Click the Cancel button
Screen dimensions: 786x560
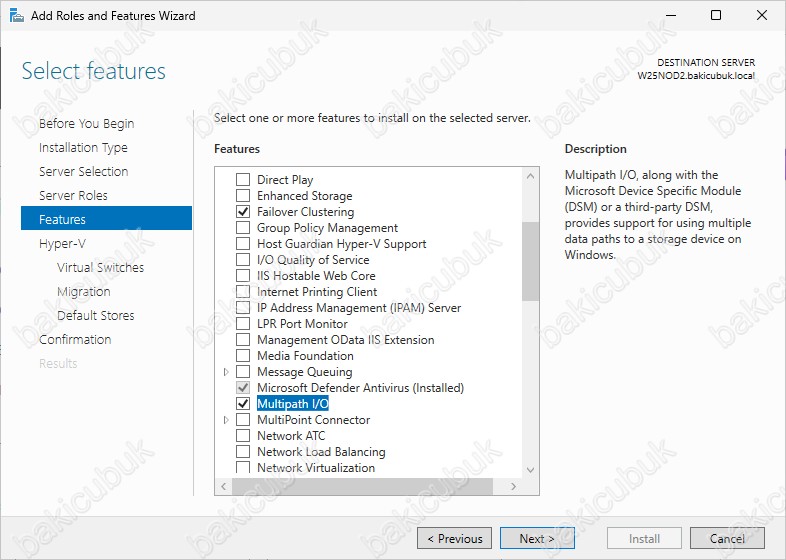[x=727, y=538]
